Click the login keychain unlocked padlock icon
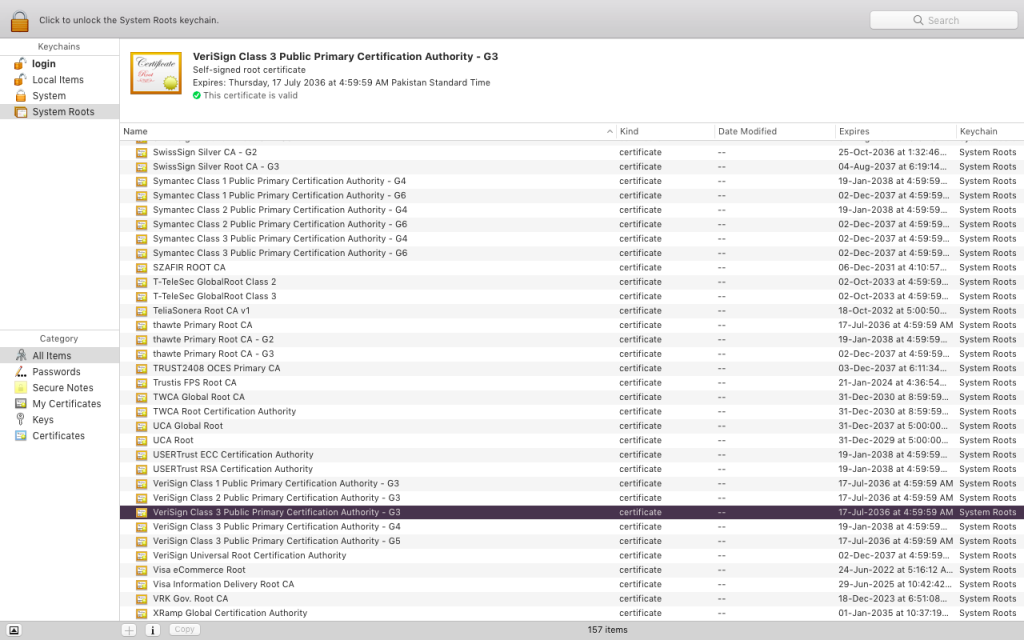 [20, 63]
